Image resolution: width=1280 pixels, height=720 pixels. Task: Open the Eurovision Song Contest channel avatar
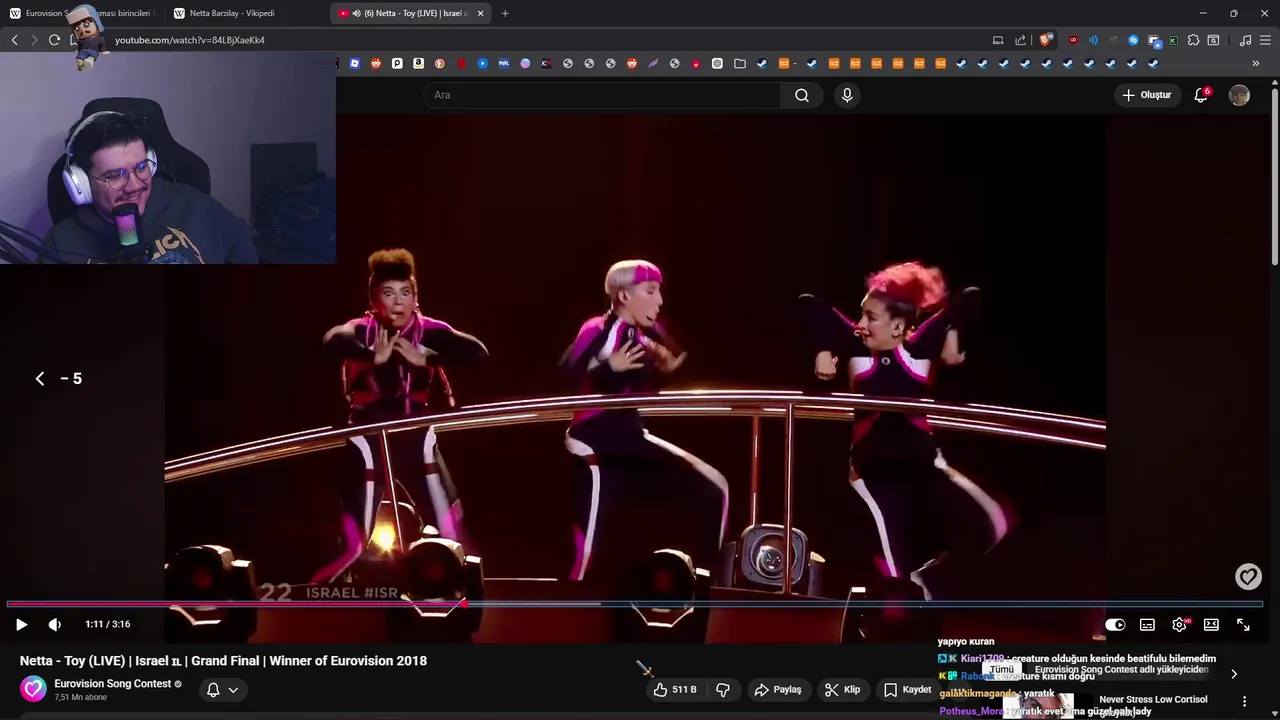click(33, 689)
